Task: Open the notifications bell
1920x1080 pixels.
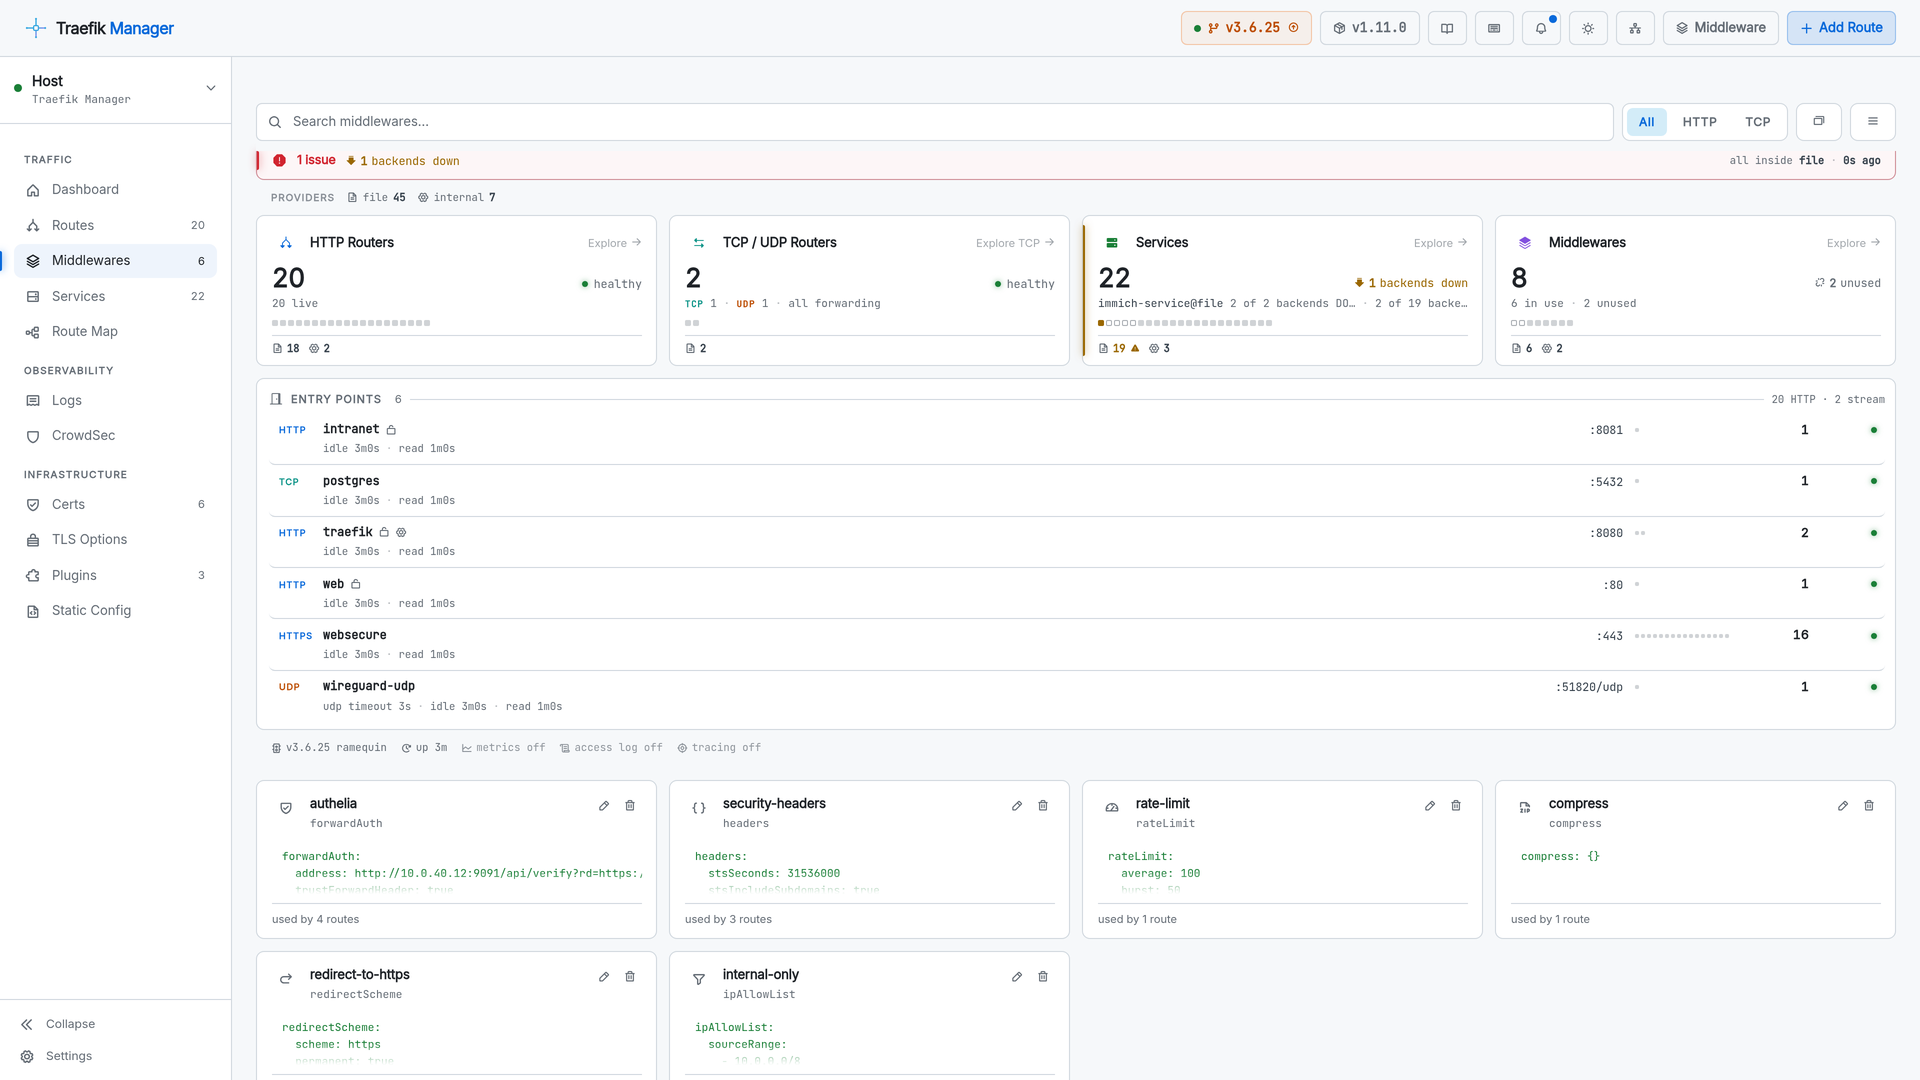Action: coord(1541,28)
